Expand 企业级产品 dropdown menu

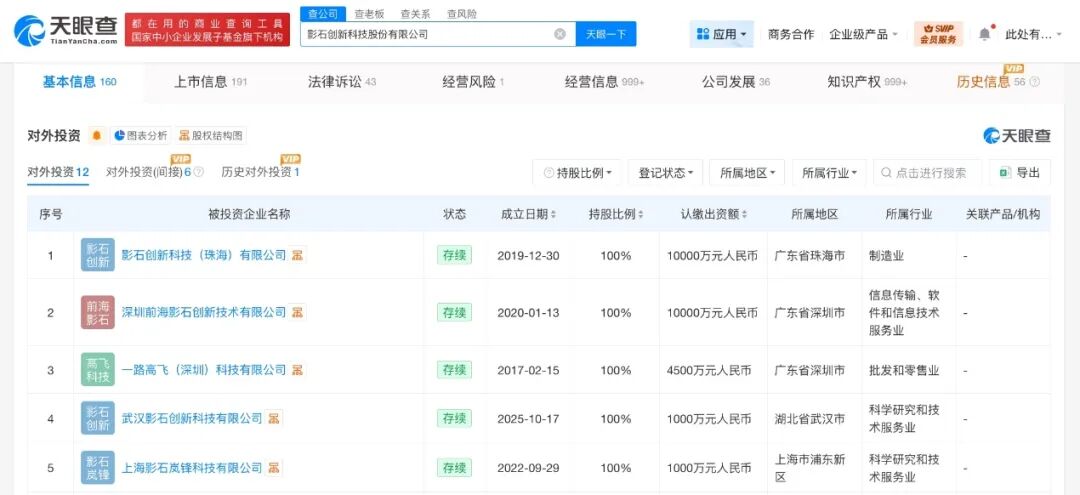coord(864,34)
